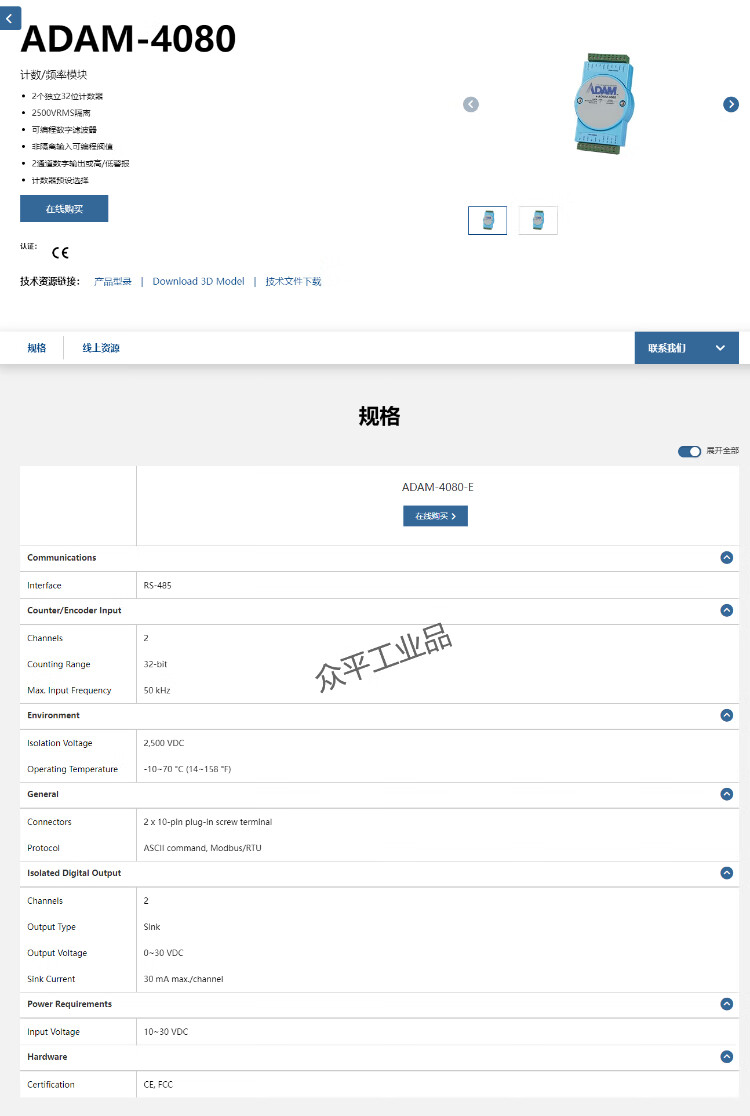Switch to the 线上资源 tab

[101, 348]
